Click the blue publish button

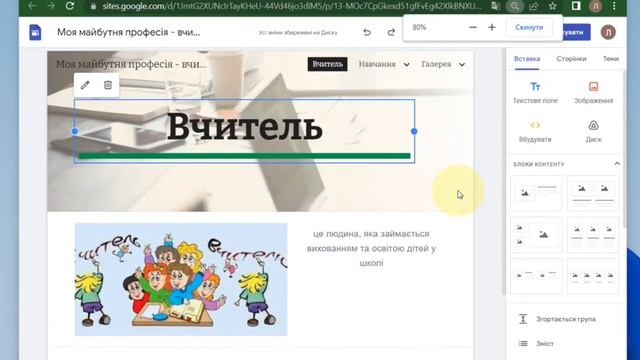(x=576, y=32)
